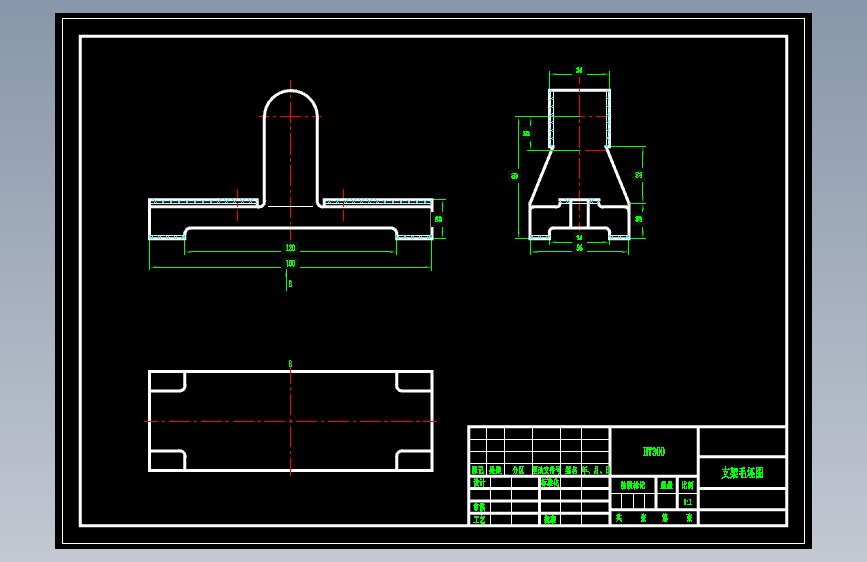Click the 分区 zone column header
Image resolution: width=867 pixels, height=562 pixels.
pyautogui.click(x=518, y=470)
